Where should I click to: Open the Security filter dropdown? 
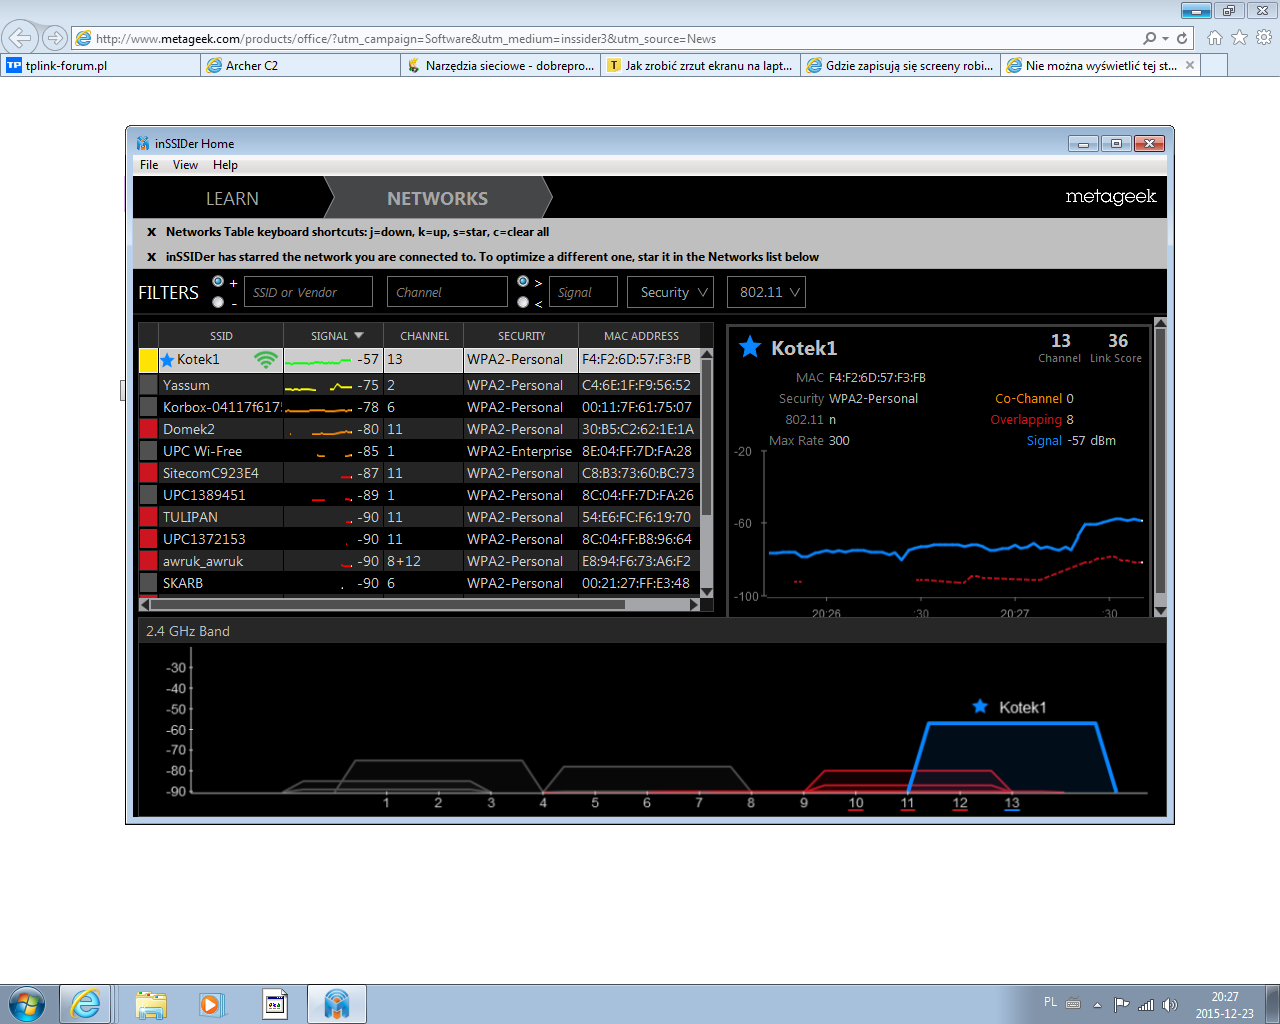[x=670, y=292]
